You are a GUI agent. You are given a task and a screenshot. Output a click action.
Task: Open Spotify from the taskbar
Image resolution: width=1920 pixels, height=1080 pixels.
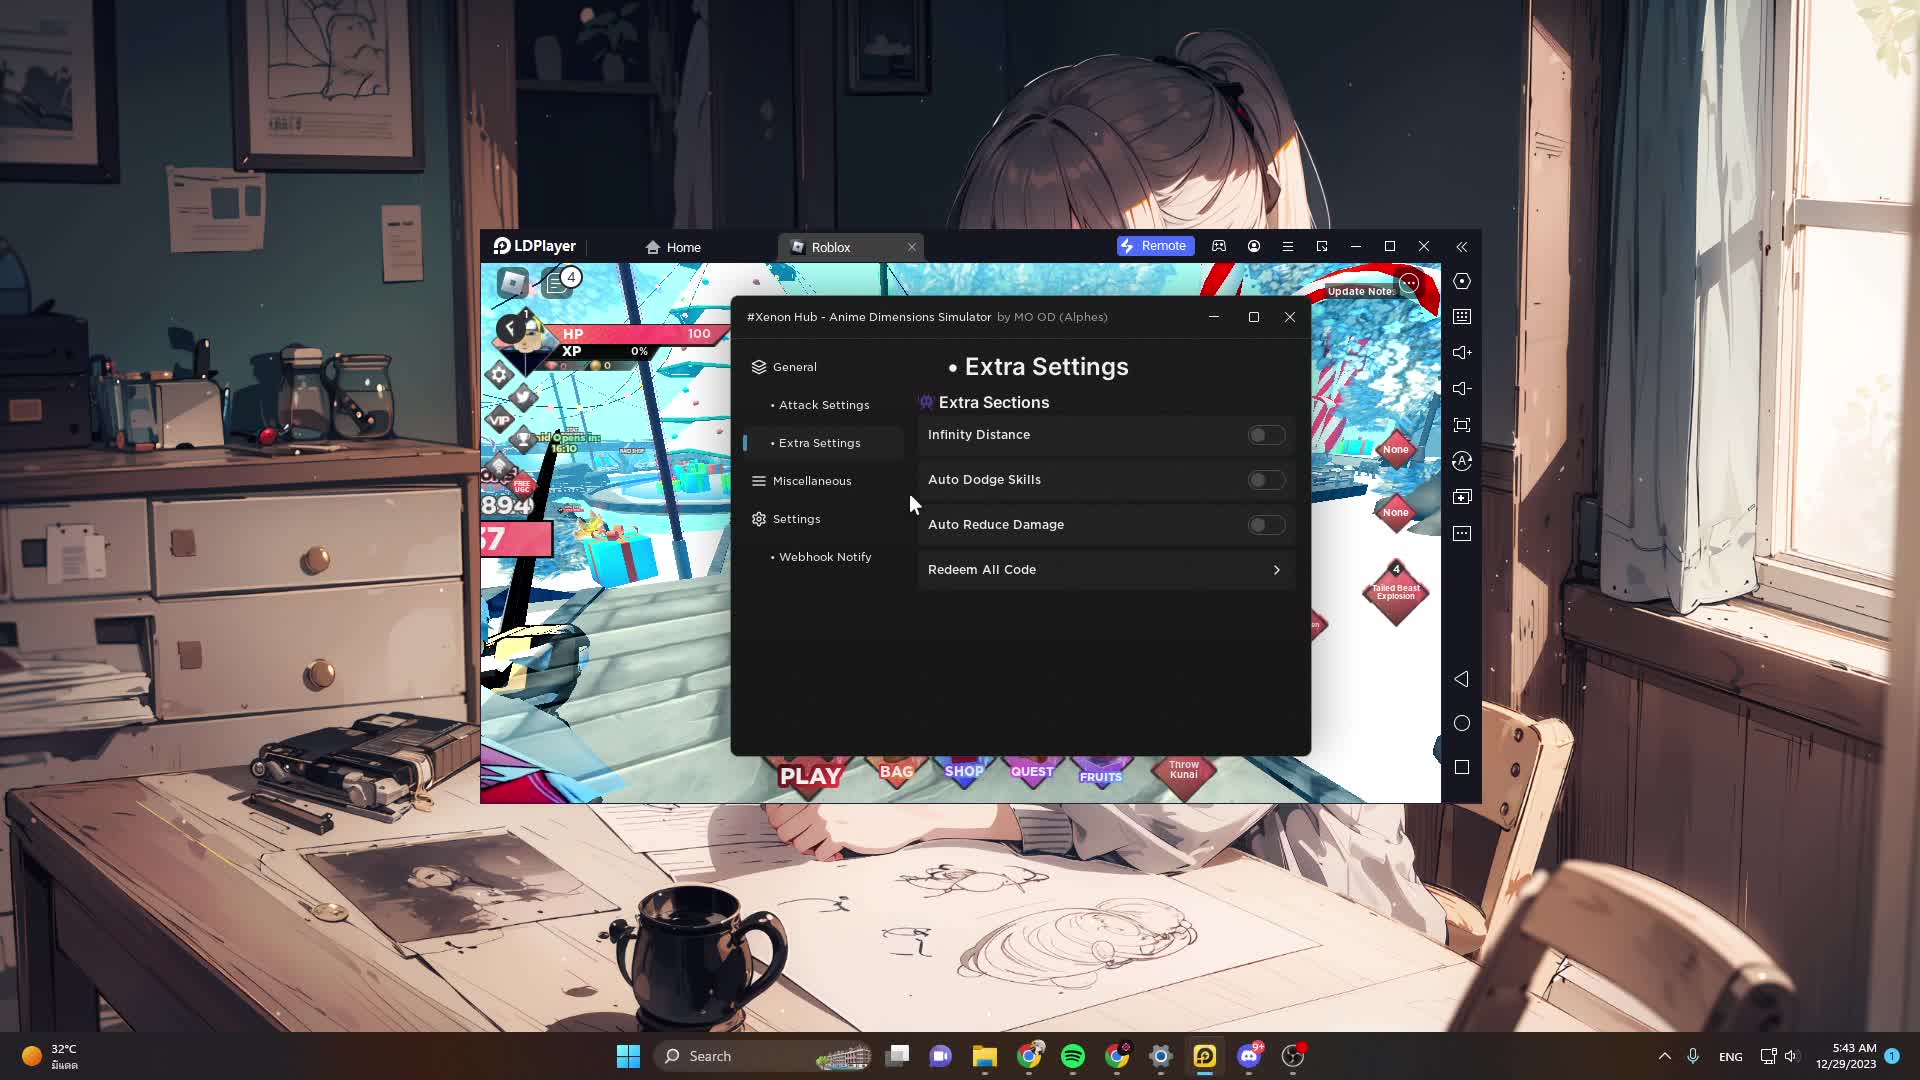[x=1073, y=1056]
